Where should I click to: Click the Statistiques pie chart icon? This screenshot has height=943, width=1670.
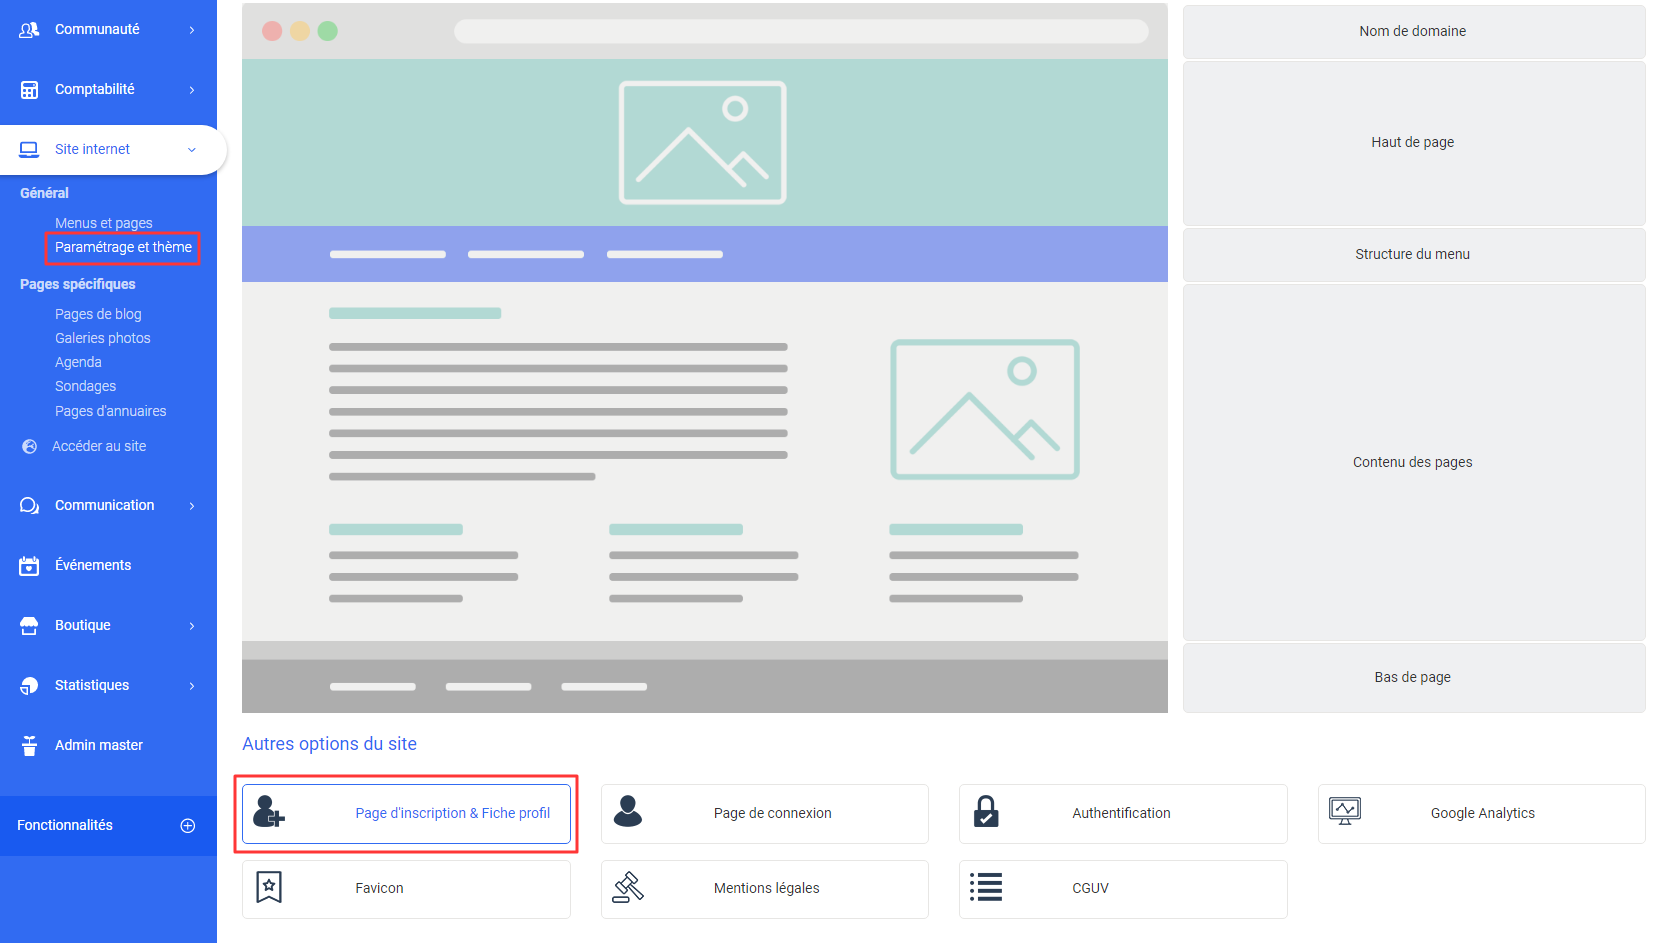click(29, 686)
